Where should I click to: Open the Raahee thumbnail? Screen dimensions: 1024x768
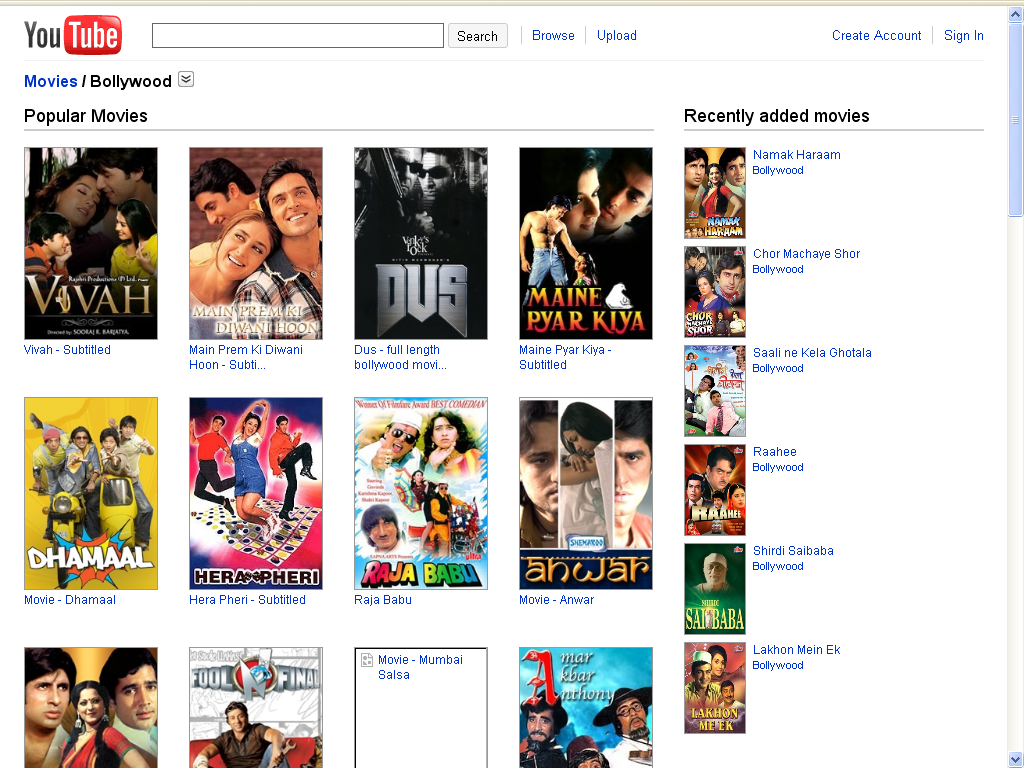714,490
